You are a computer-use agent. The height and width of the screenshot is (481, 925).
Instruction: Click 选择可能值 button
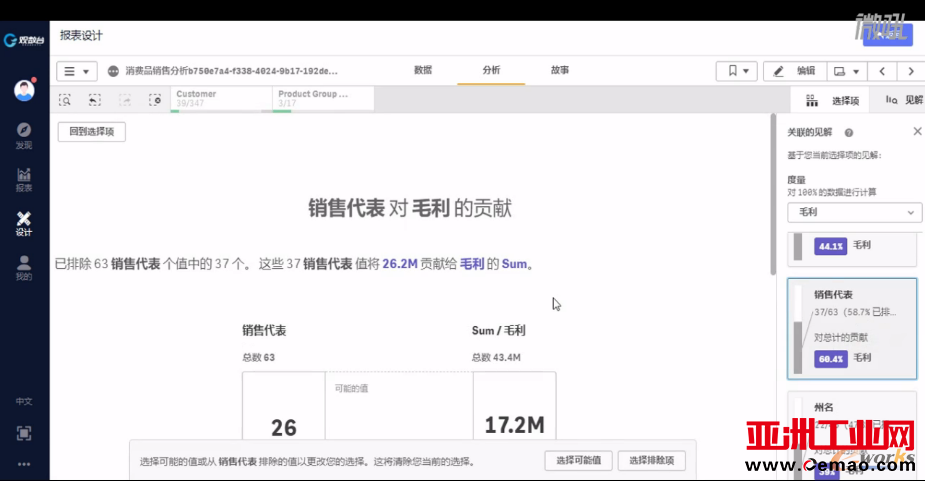(x=578, y=460)
